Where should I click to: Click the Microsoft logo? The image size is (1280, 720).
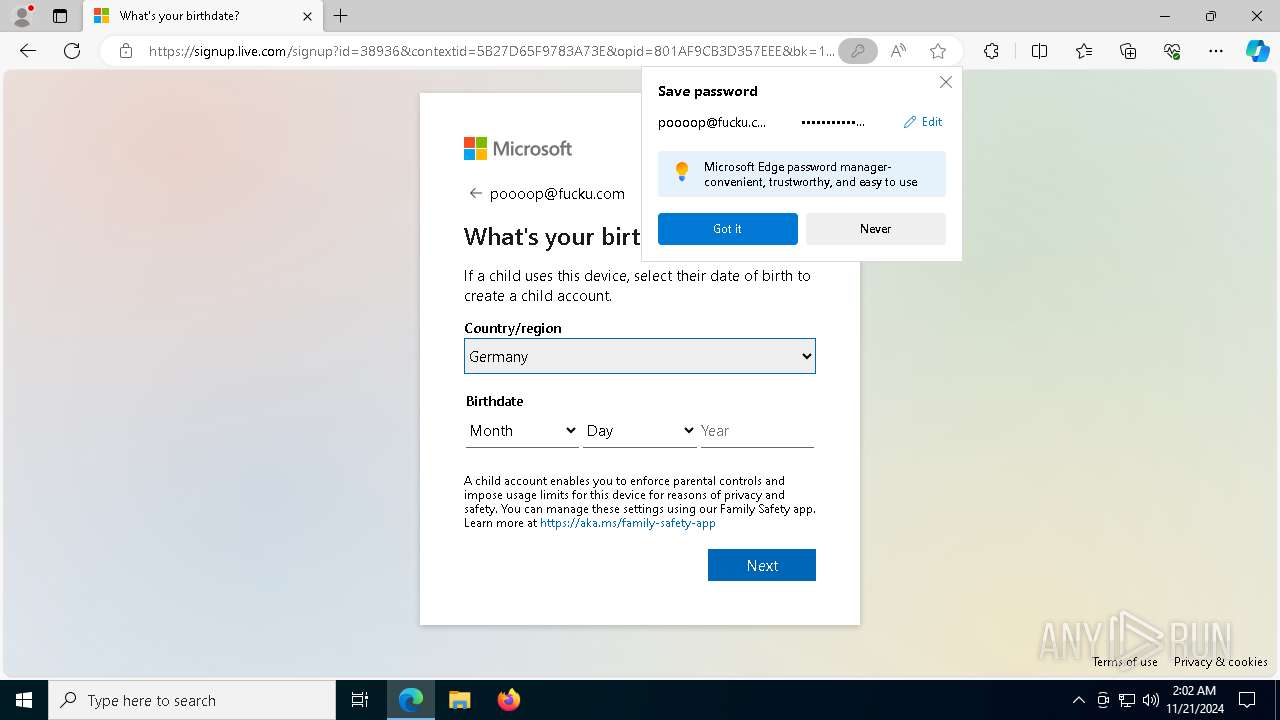[x=518, y=149]
